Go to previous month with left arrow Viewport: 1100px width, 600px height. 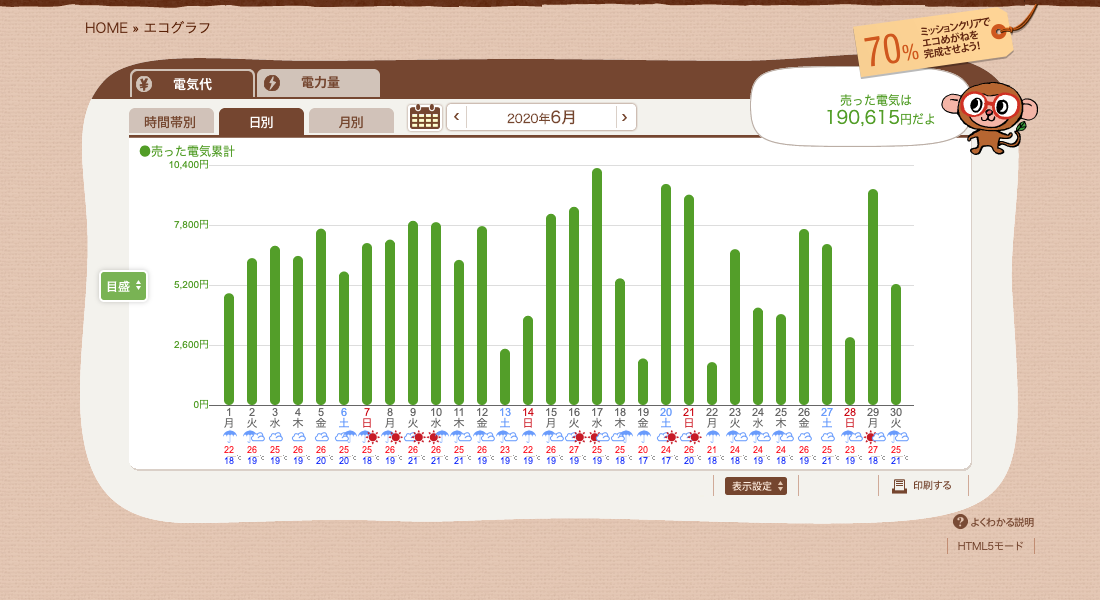click(x=457, y=117)
